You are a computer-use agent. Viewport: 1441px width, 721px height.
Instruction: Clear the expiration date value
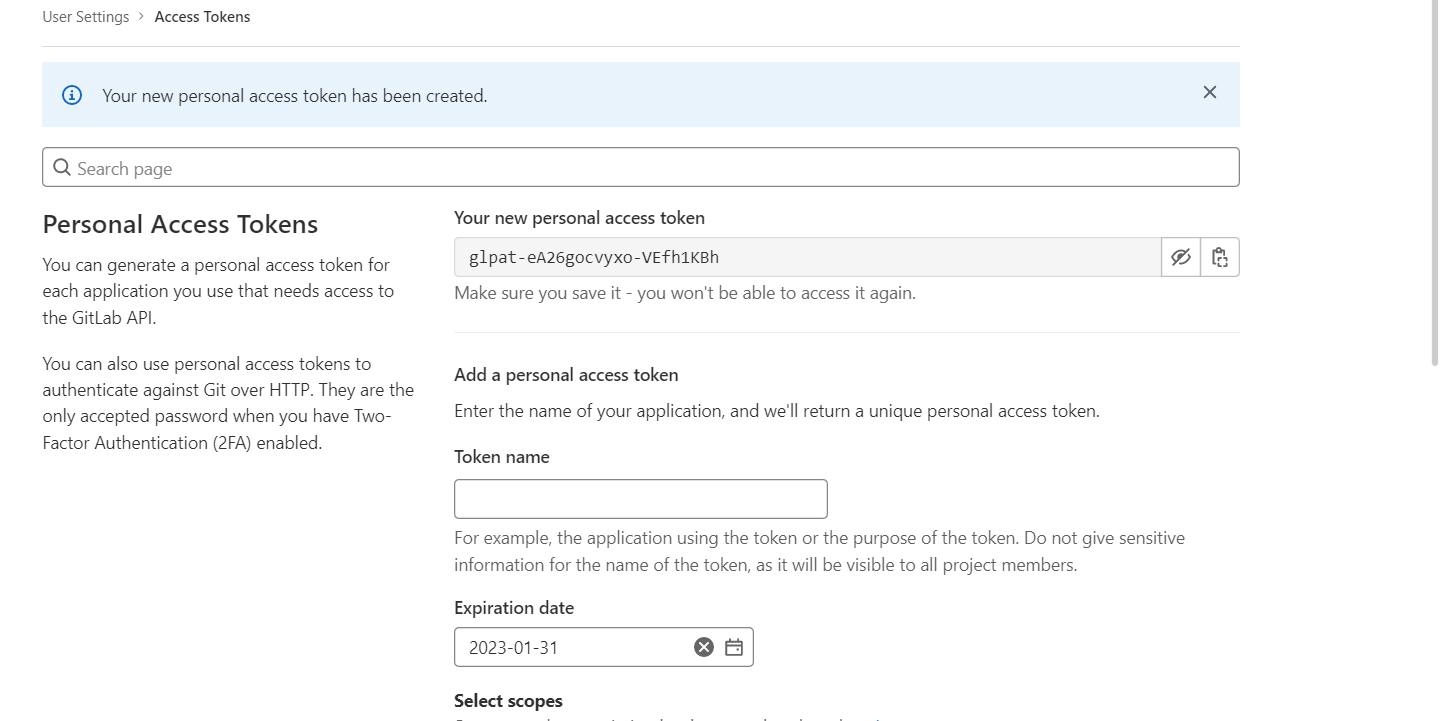[x=704, y=647]
